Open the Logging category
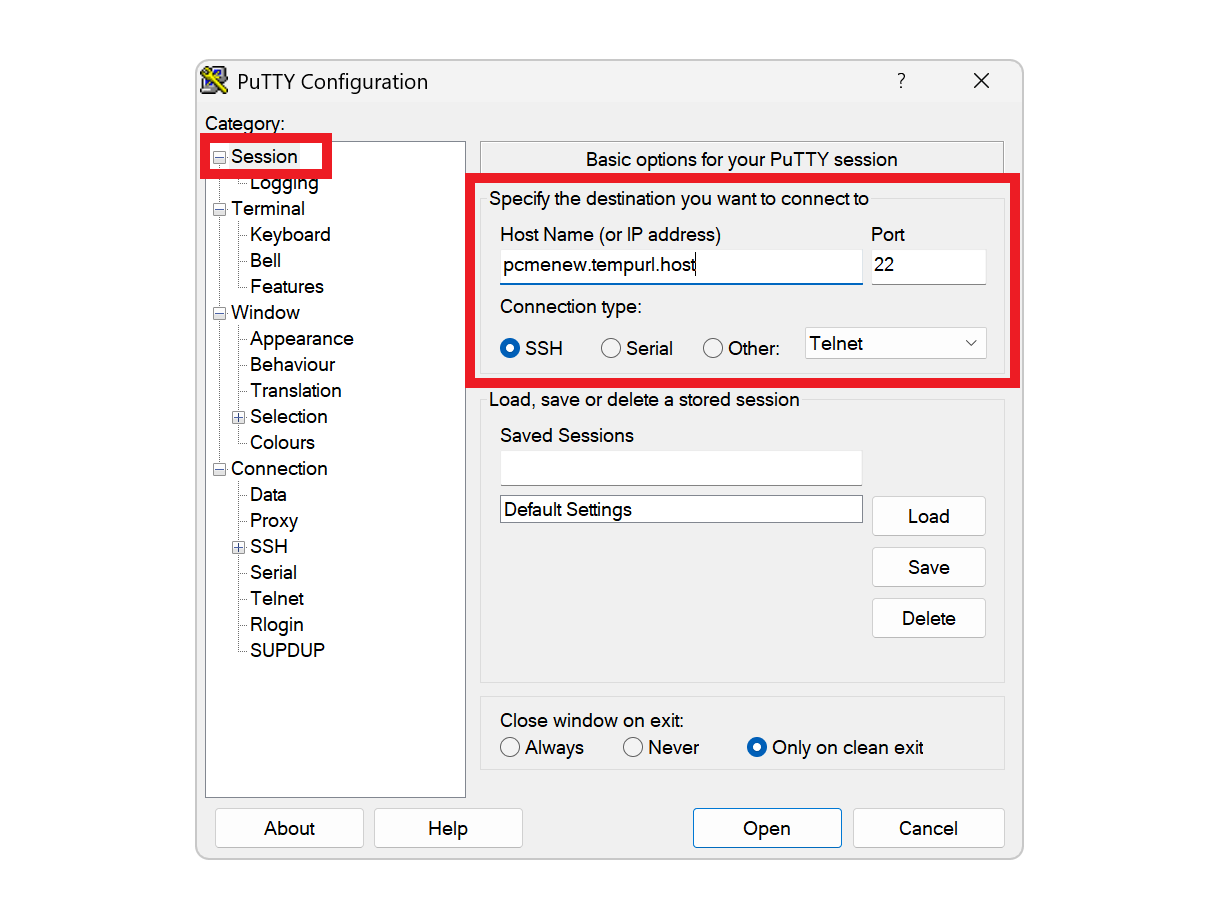The width and height of the screenshot is (1220, 918). [x=284, y=182]
